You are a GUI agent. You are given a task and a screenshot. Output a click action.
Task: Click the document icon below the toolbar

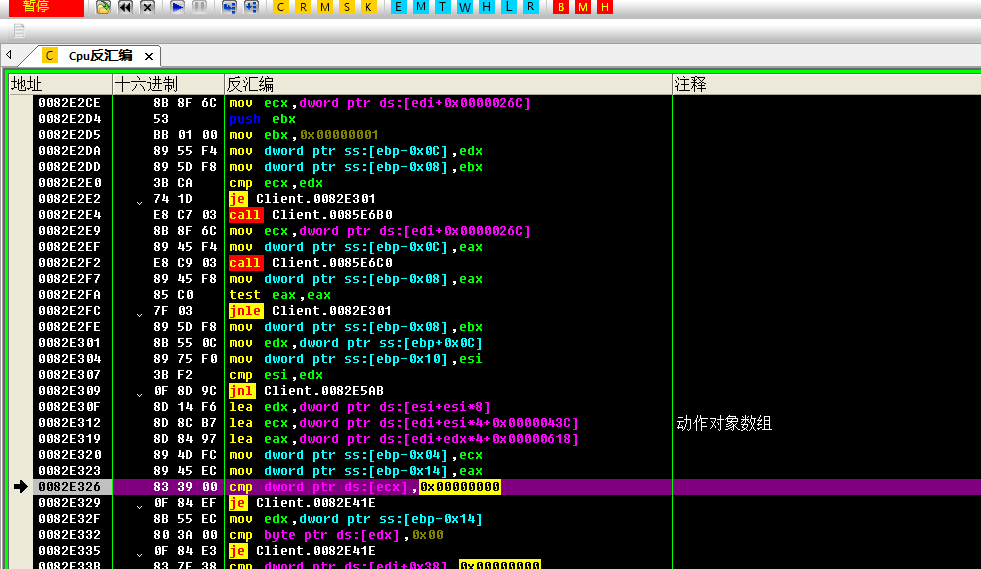coord(19,30)
